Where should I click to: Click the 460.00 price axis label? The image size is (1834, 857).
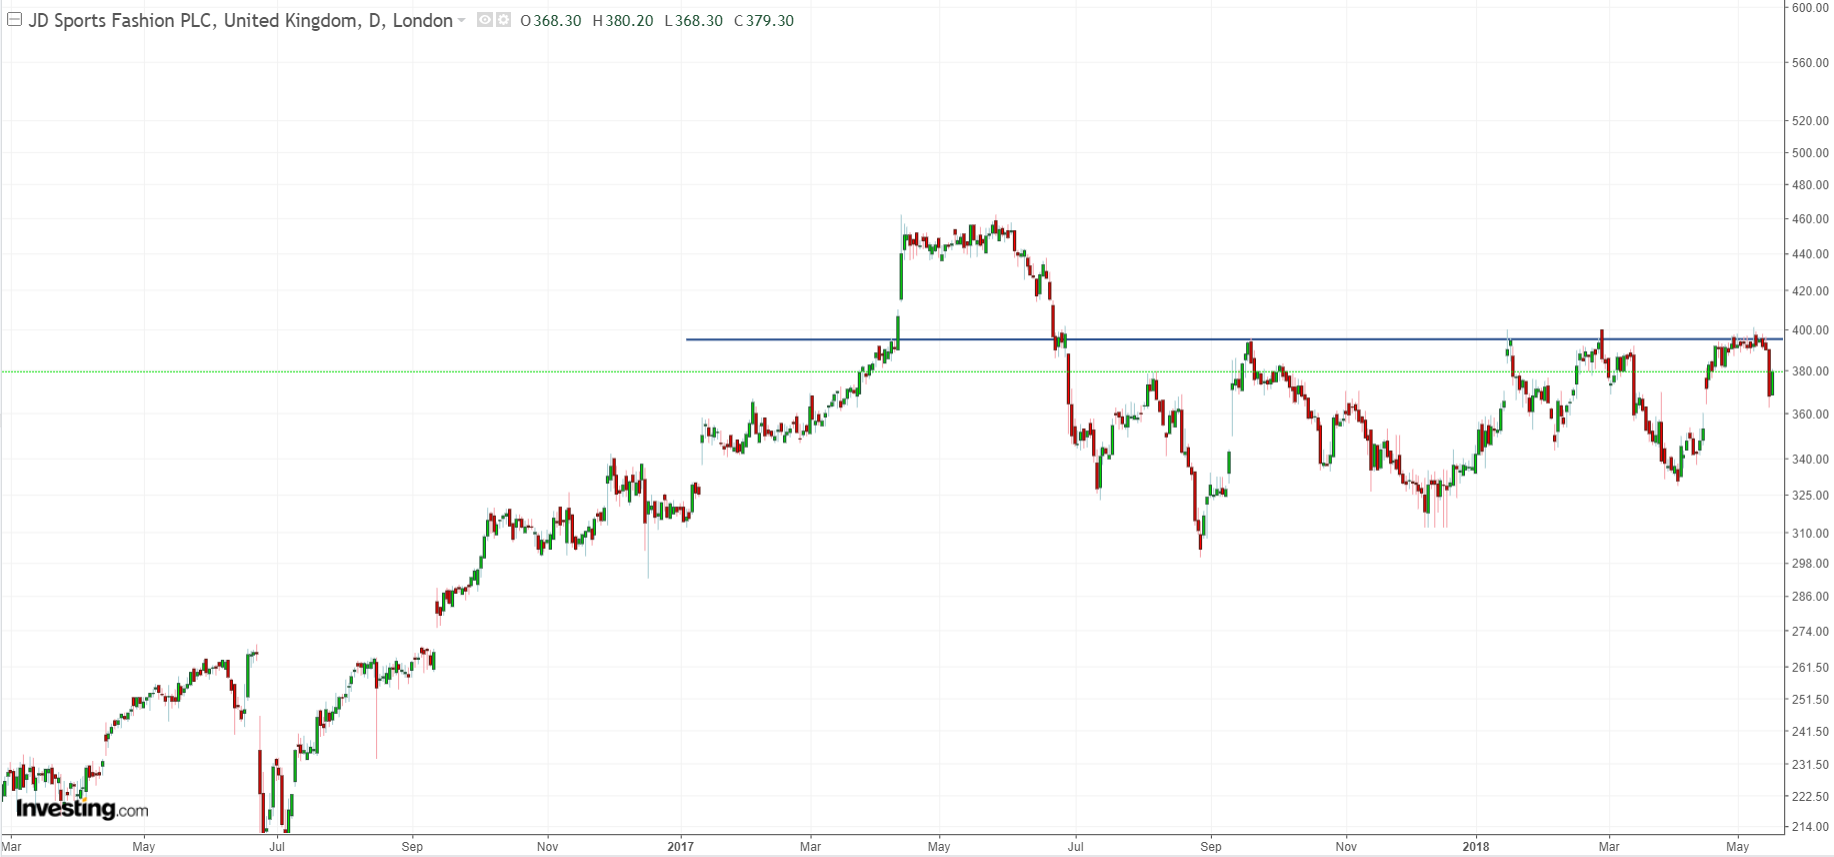(x=1810, y=219)
